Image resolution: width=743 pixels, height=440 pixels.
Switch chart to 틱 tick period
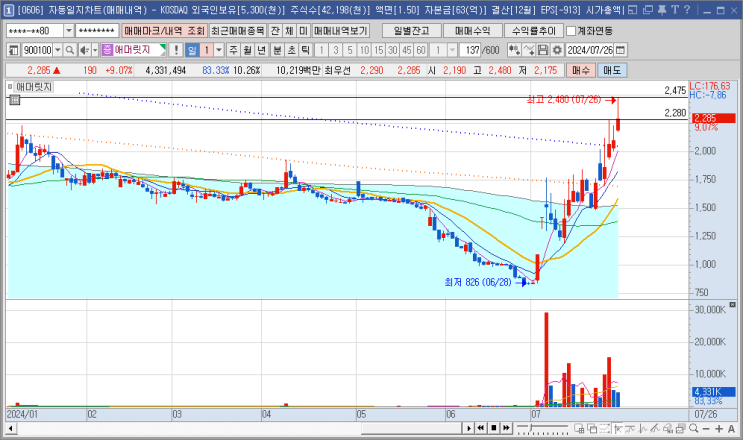[x=306, y=50]
